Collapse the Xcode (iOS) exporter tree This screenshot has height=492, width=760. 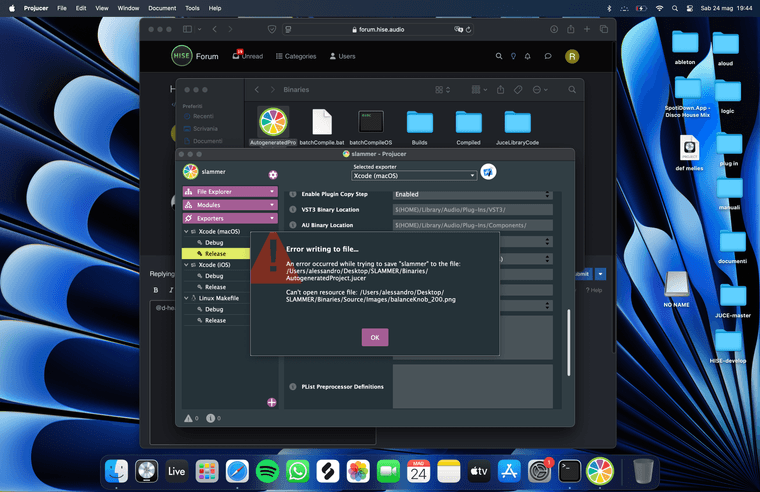point(186,265)
